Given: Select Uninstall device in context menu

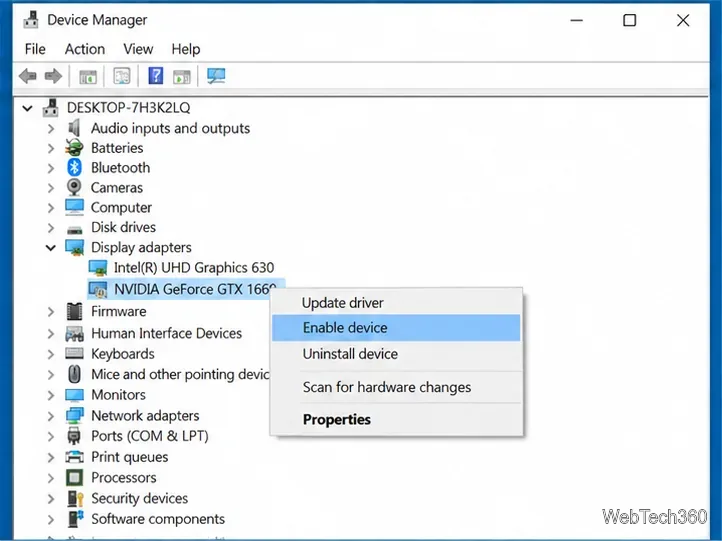Looking at the screenshot, I should tap(396, 354).
